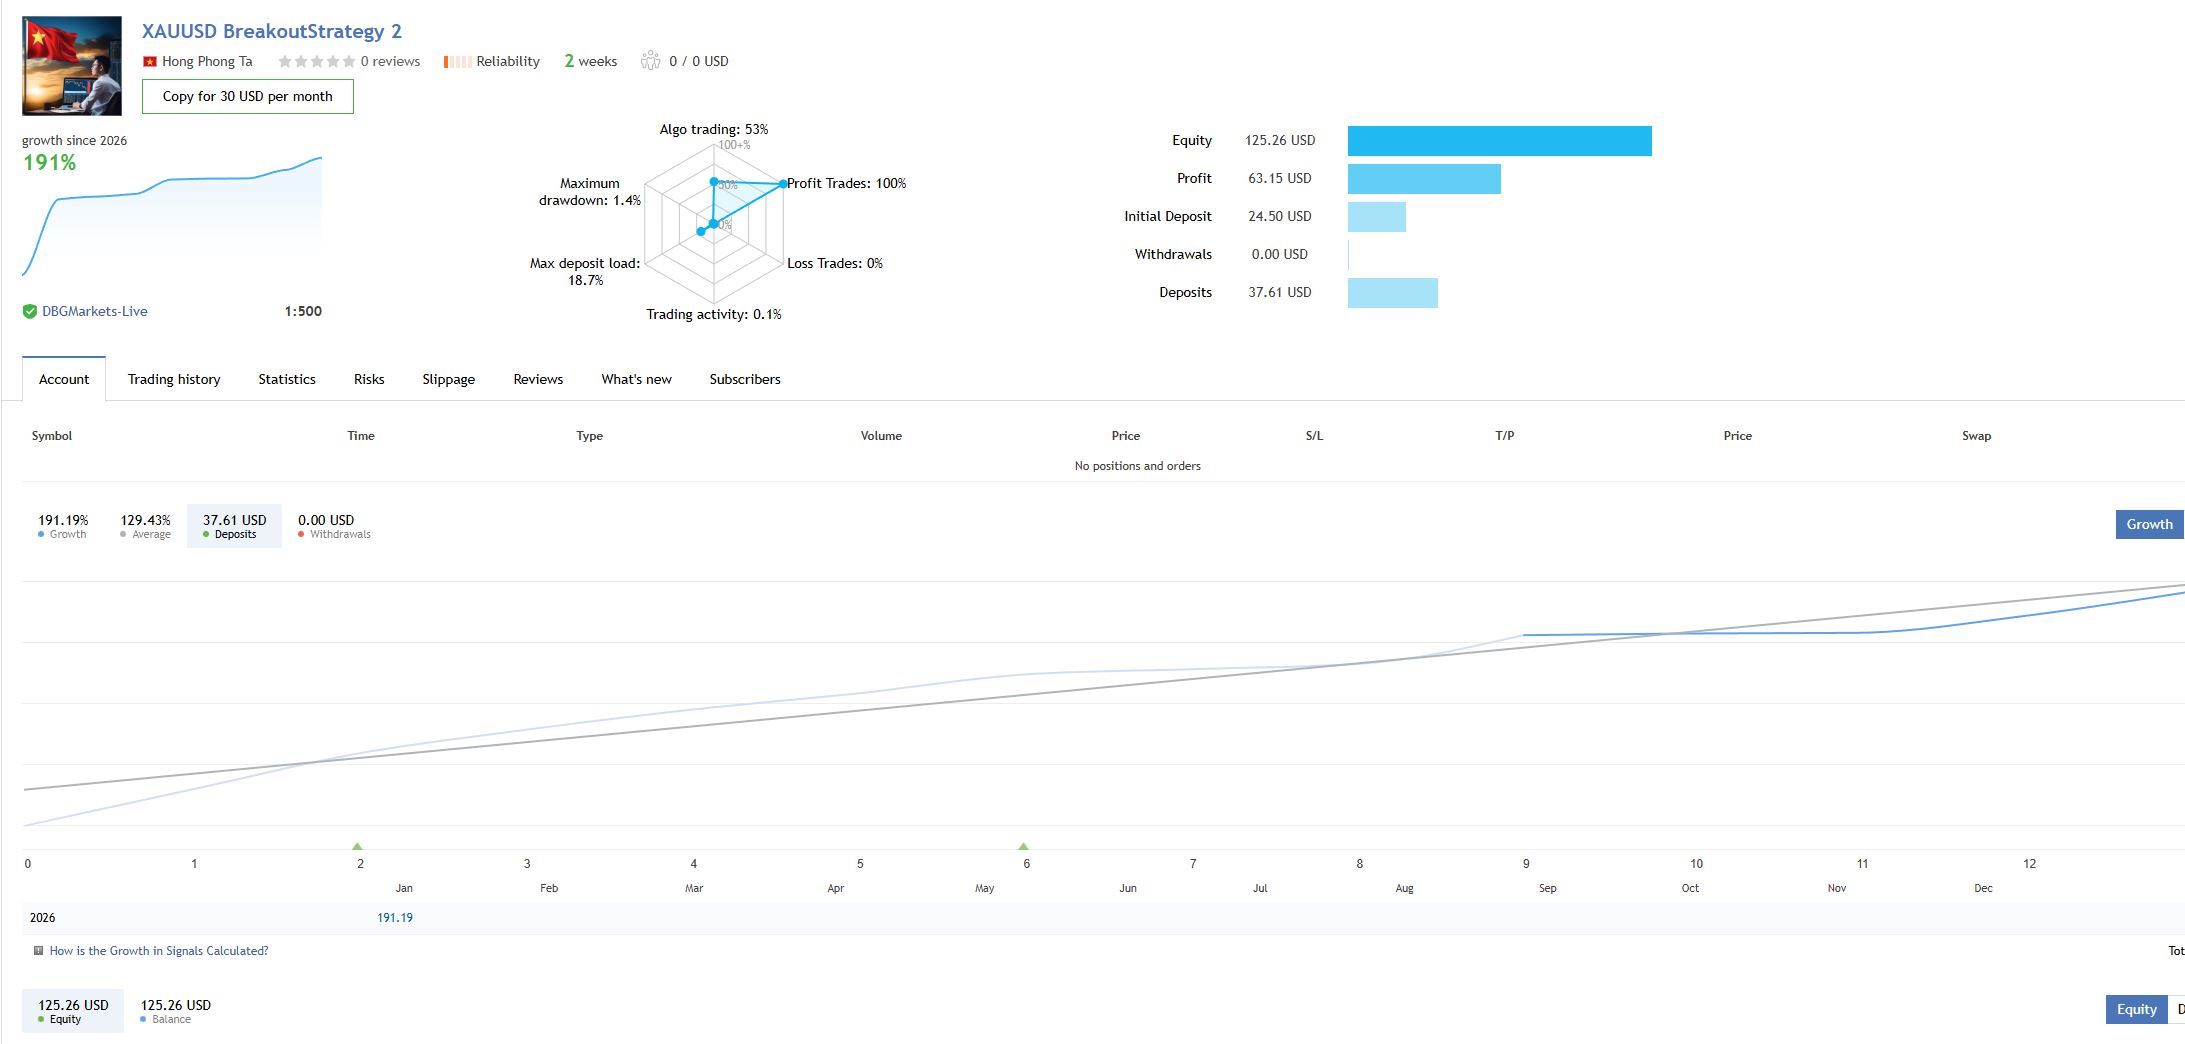Viewport: 2185px width, 1044px height.
Task: Click the green deposit triangle at axis mark 2
Action: coord(357,846)
